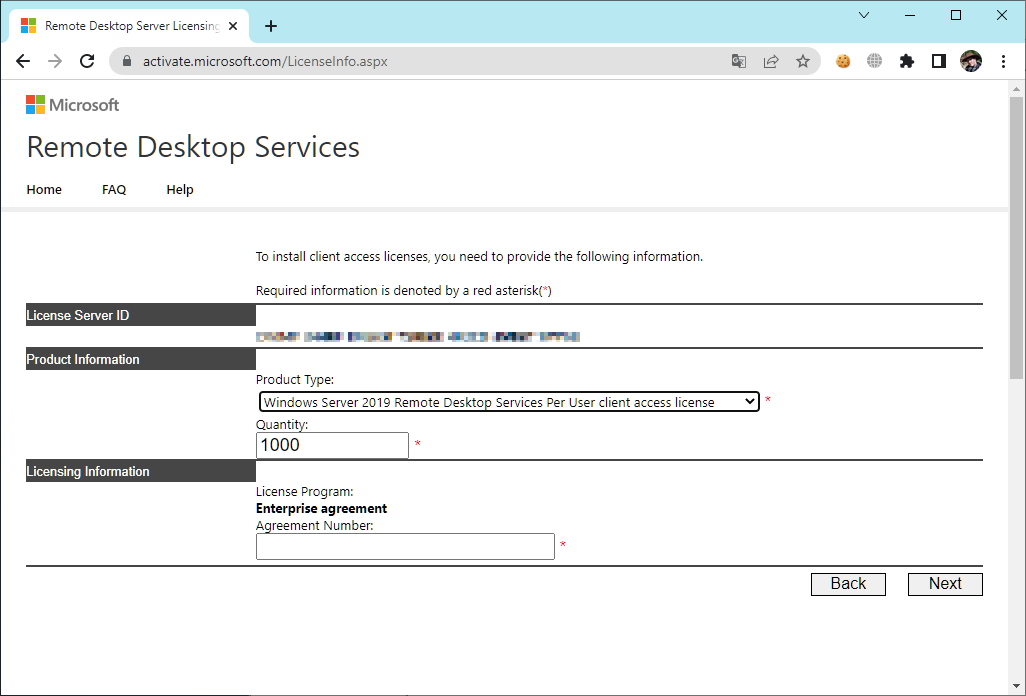Open the FAQ menu item
Image resolution: width=1026 pixels, height=696 pixels.
click(114, 190)
